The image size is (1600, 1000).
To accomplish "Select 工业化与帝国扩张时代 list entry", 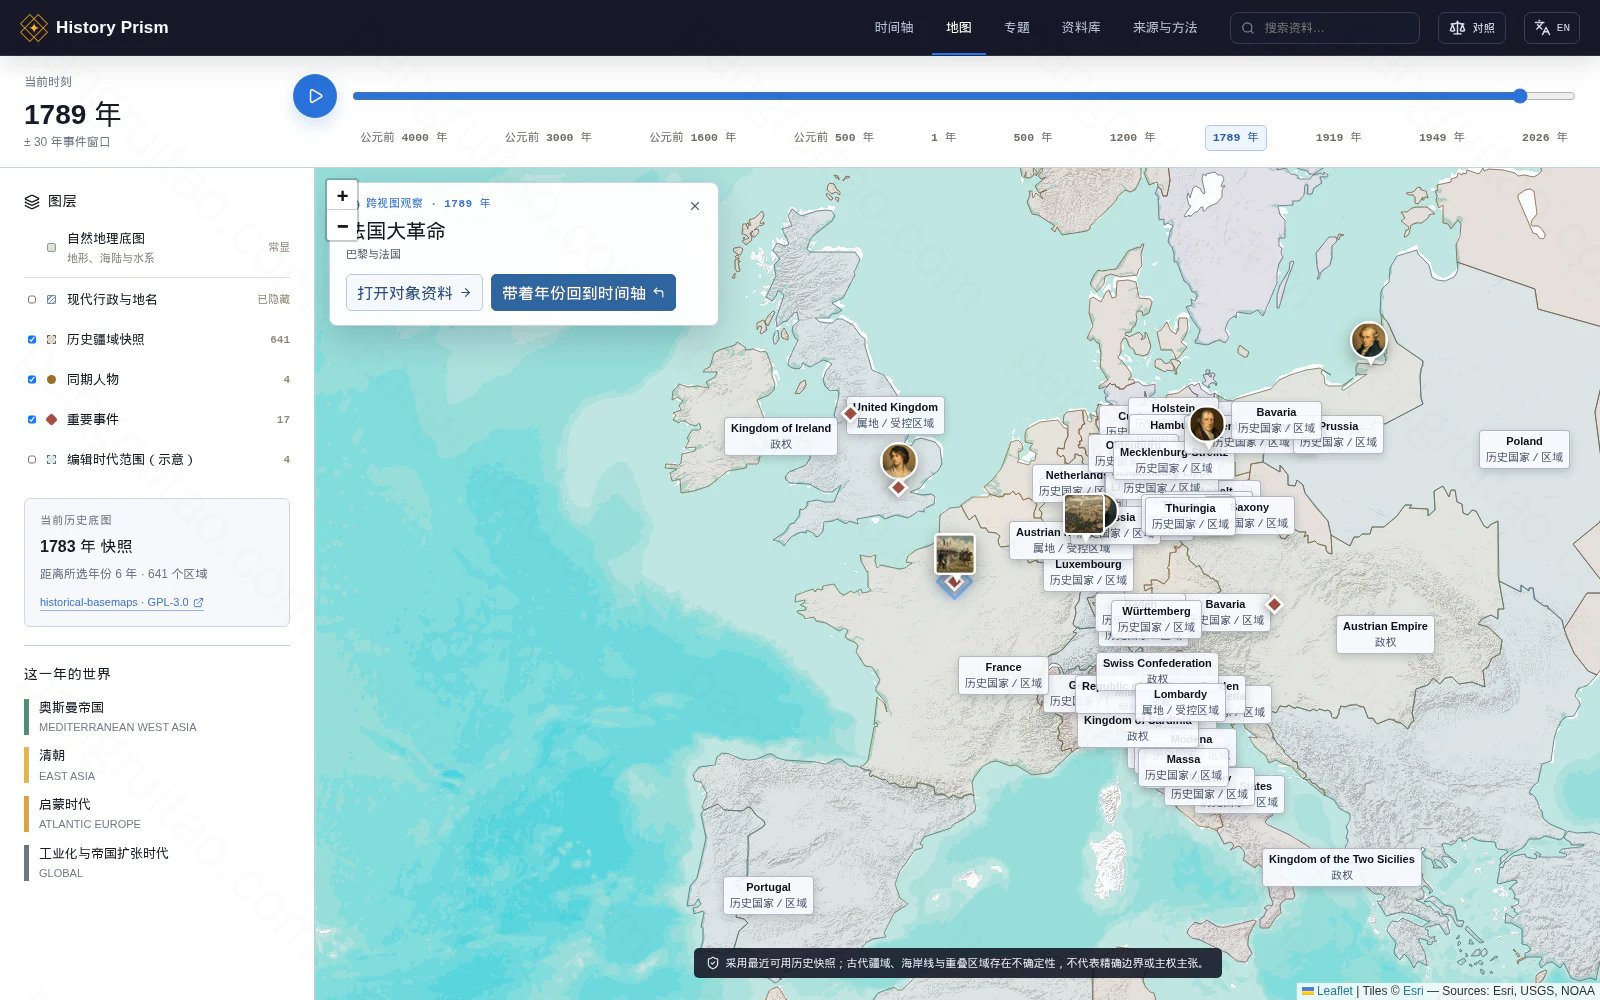I will pos(157,862).
